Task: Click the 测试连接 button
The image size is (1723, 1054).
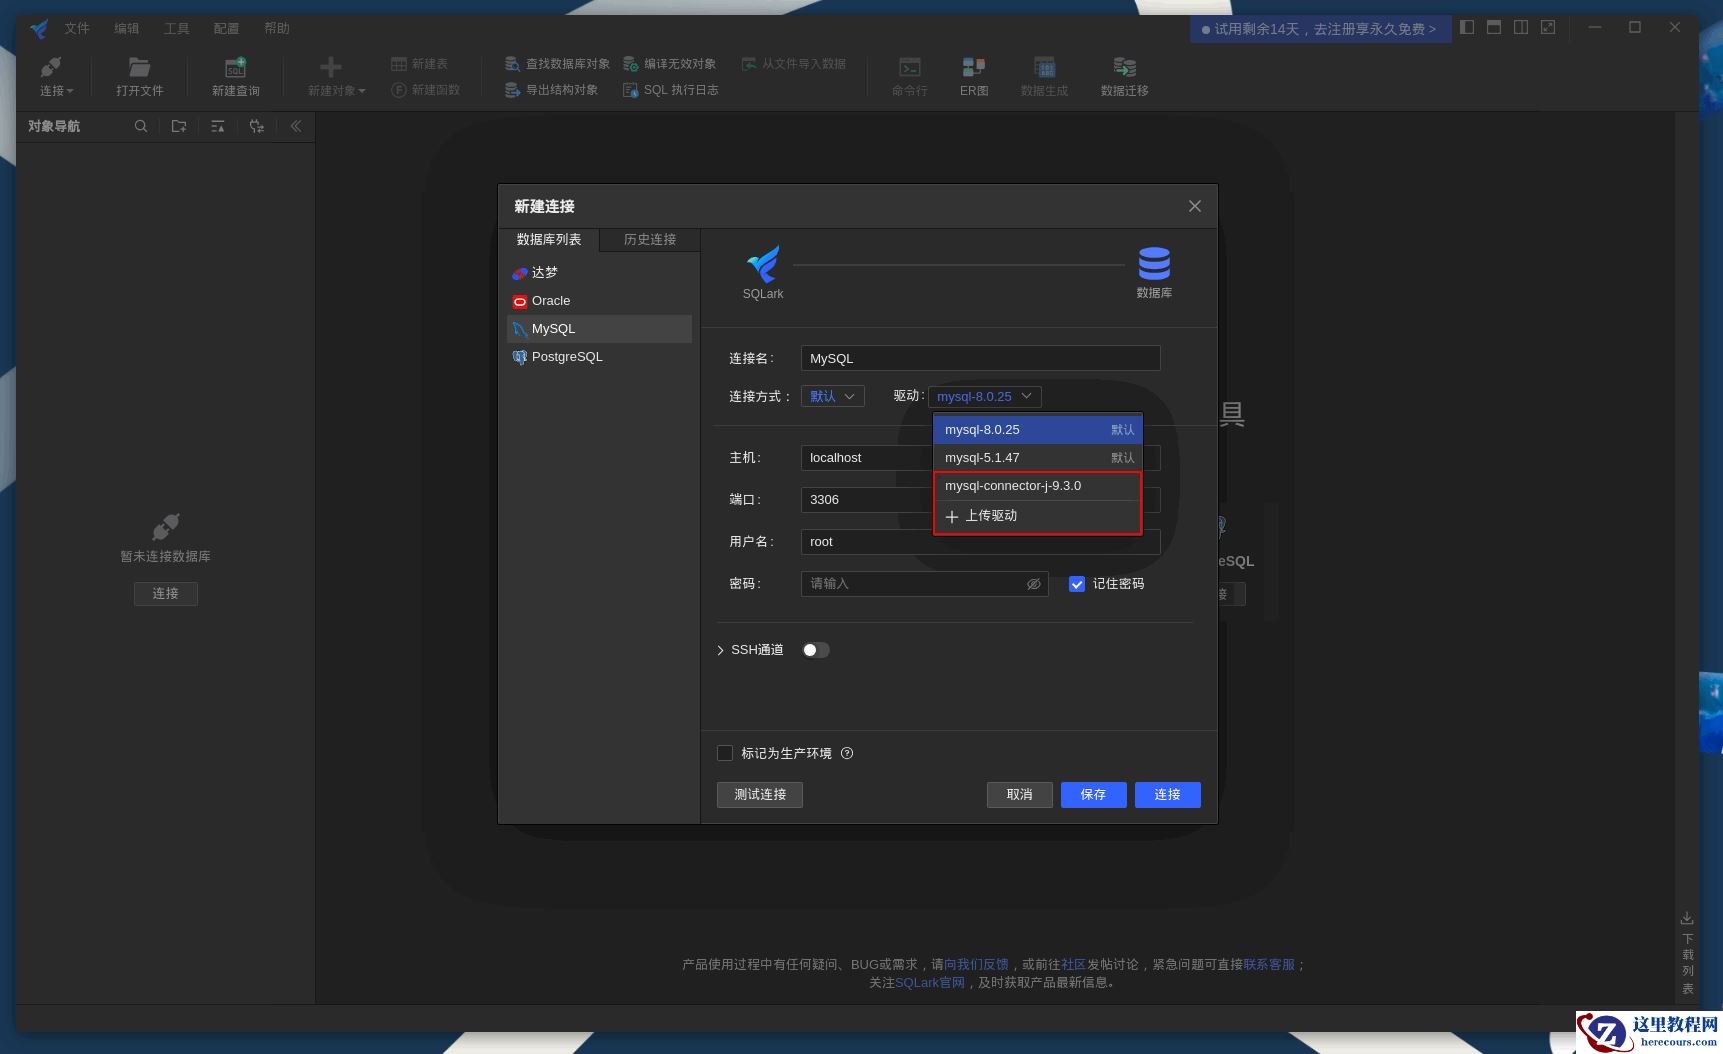Action: coord(760,794)
